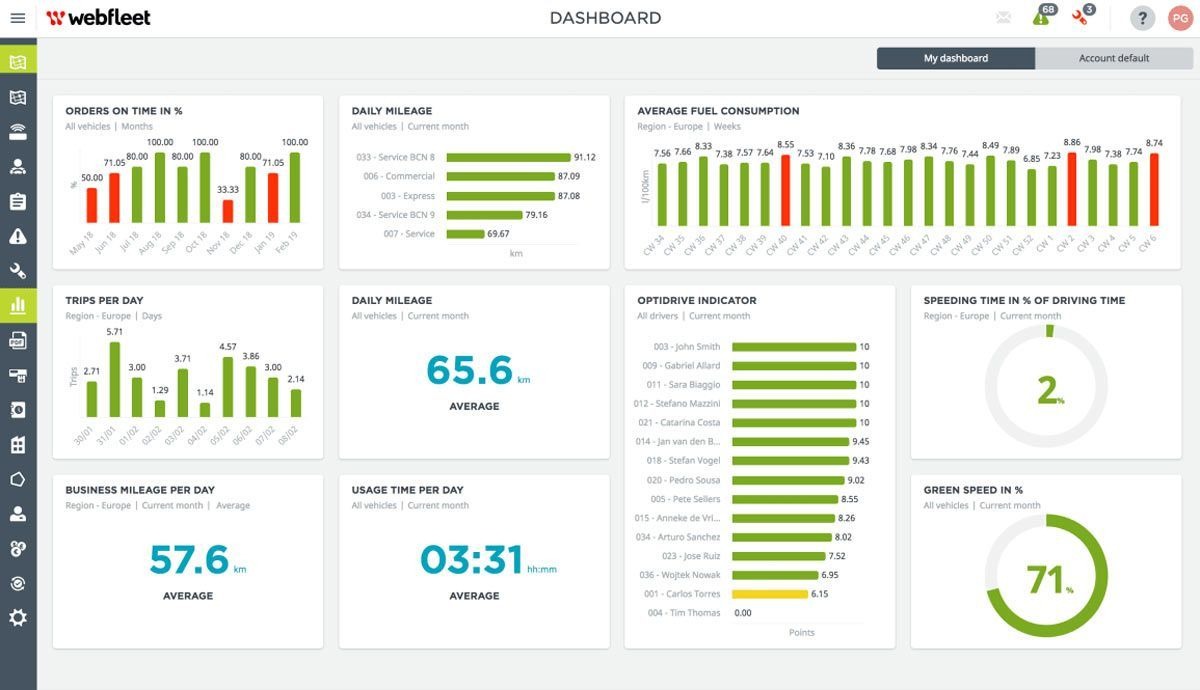This screenshot has width=1200, height=690.
Task: Click the webfleet logo
Action: [98, 18]
